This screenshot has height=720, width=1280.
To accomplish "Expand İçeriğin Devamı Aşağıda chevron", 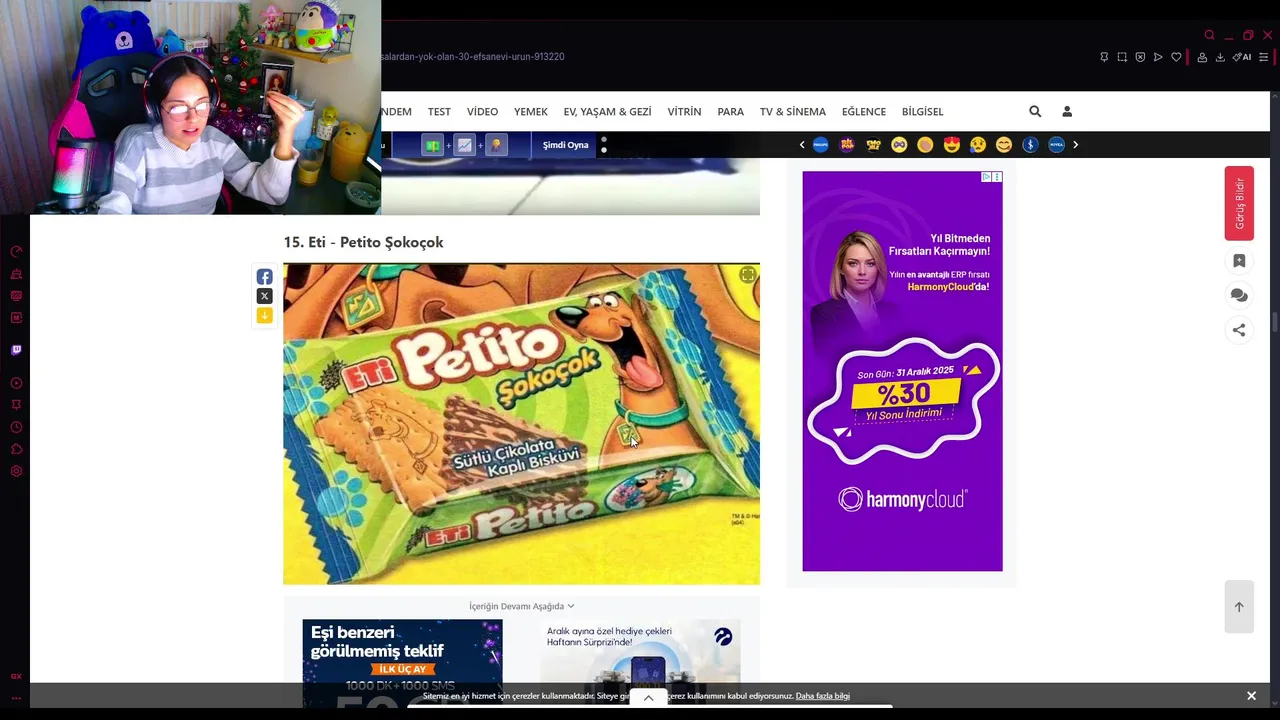I will point(571,606).
